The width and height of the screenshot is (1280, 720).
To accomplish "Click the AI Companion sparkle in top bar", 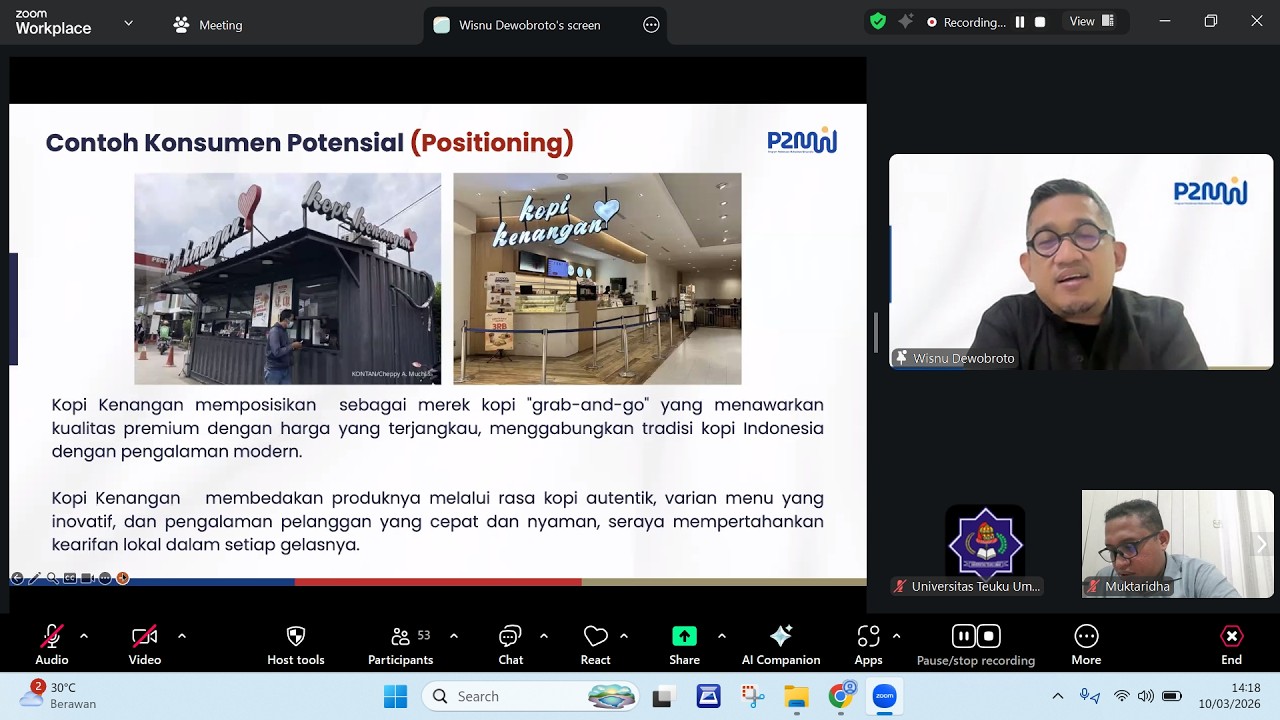I will [x=906, y=22].
